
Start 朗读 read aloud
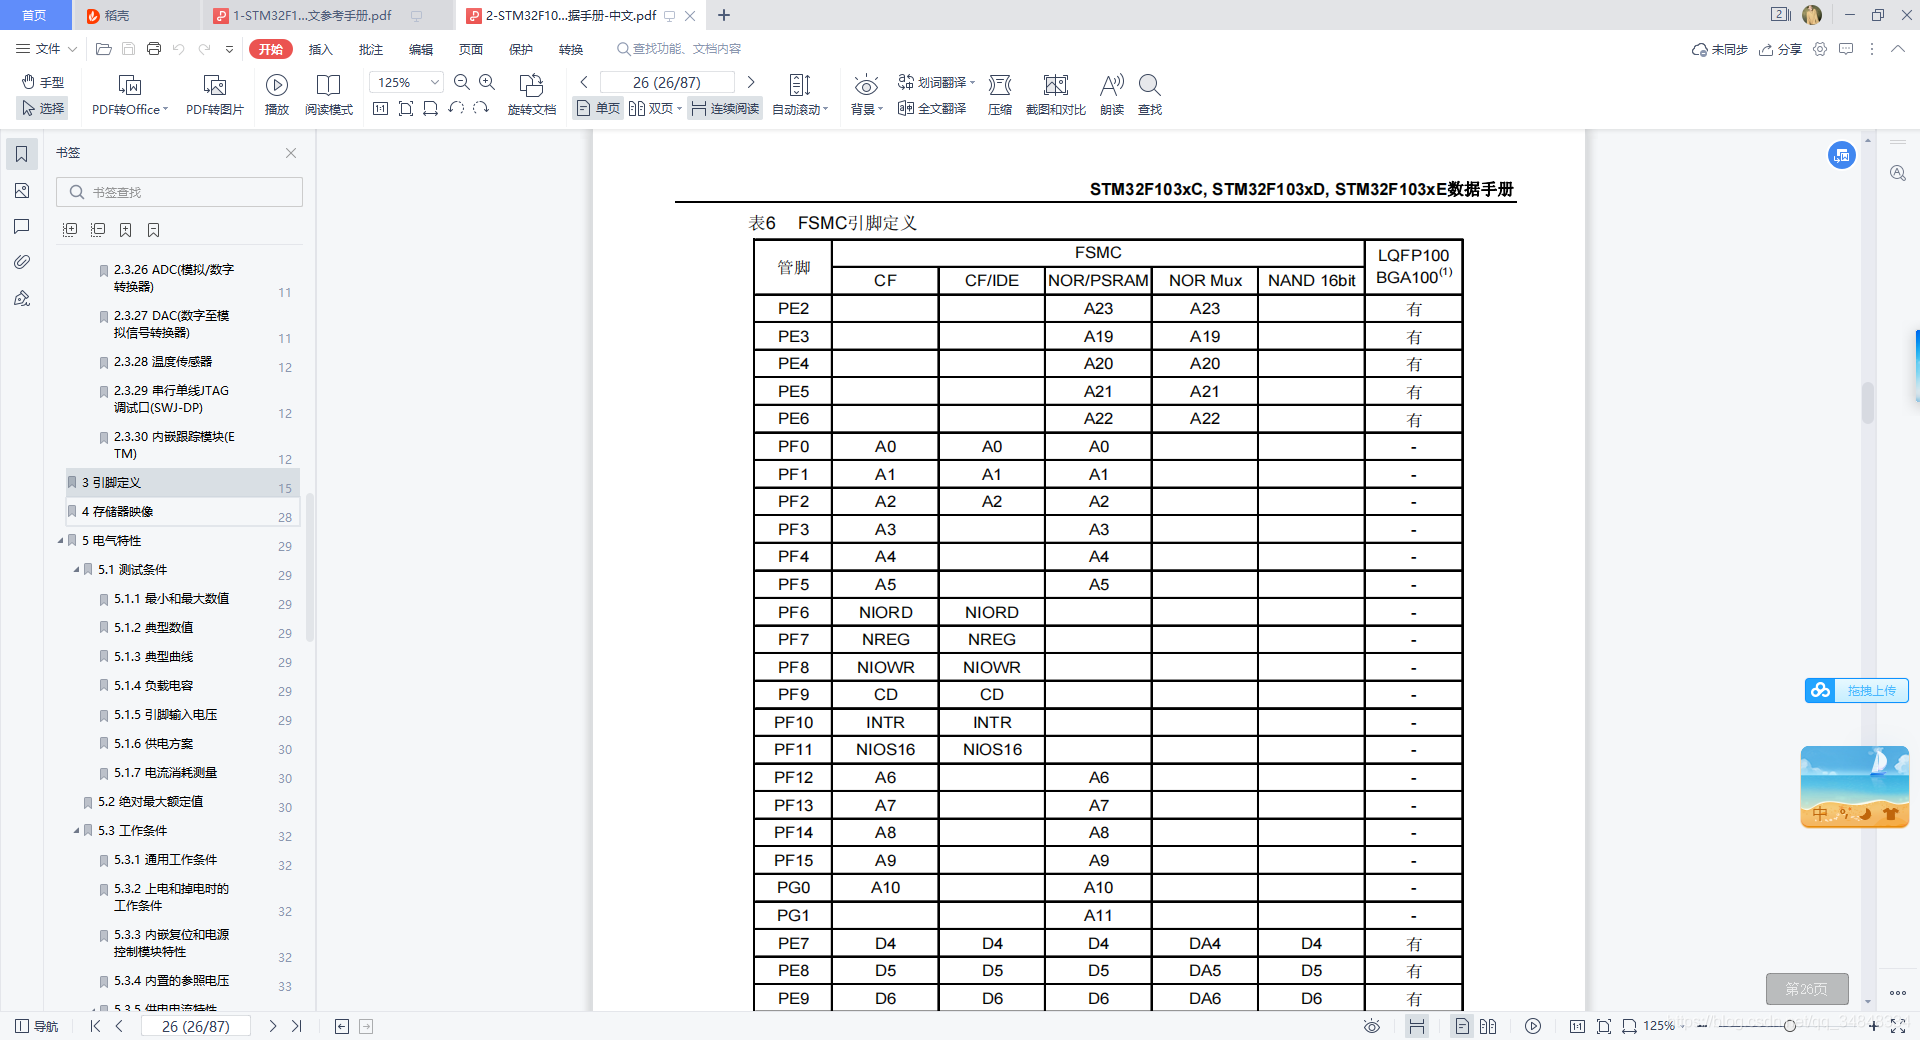click(1112, 95)
